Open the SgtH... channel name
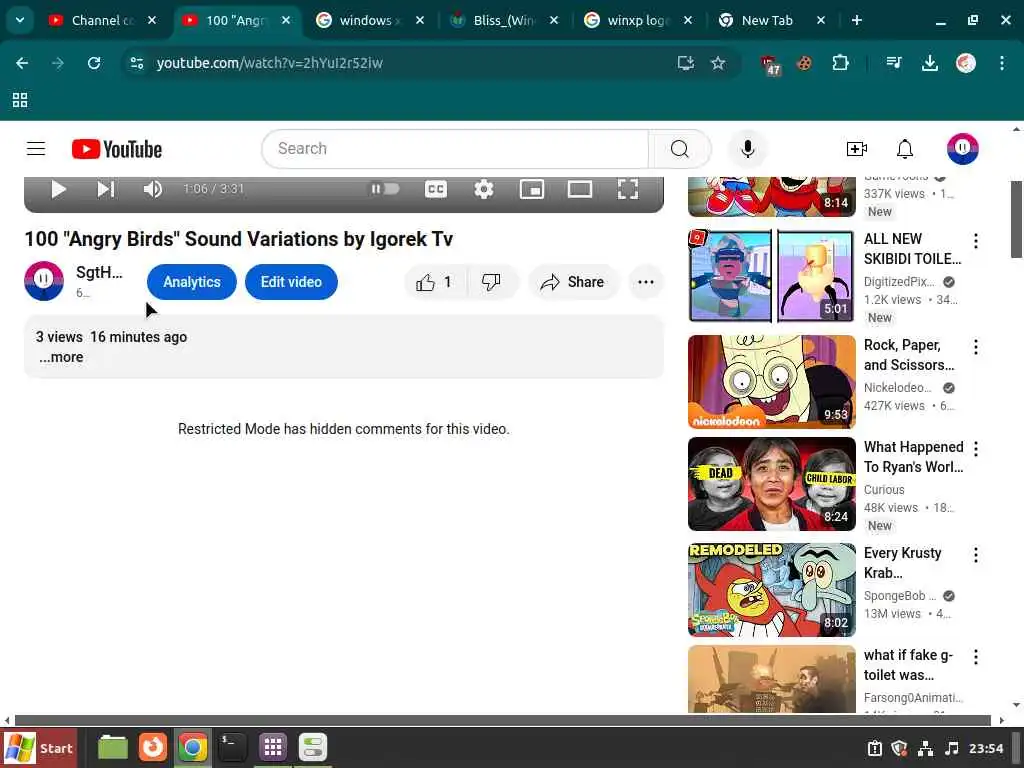The width and height of the screenshot is (1024, 768). (x=99, y=272)
